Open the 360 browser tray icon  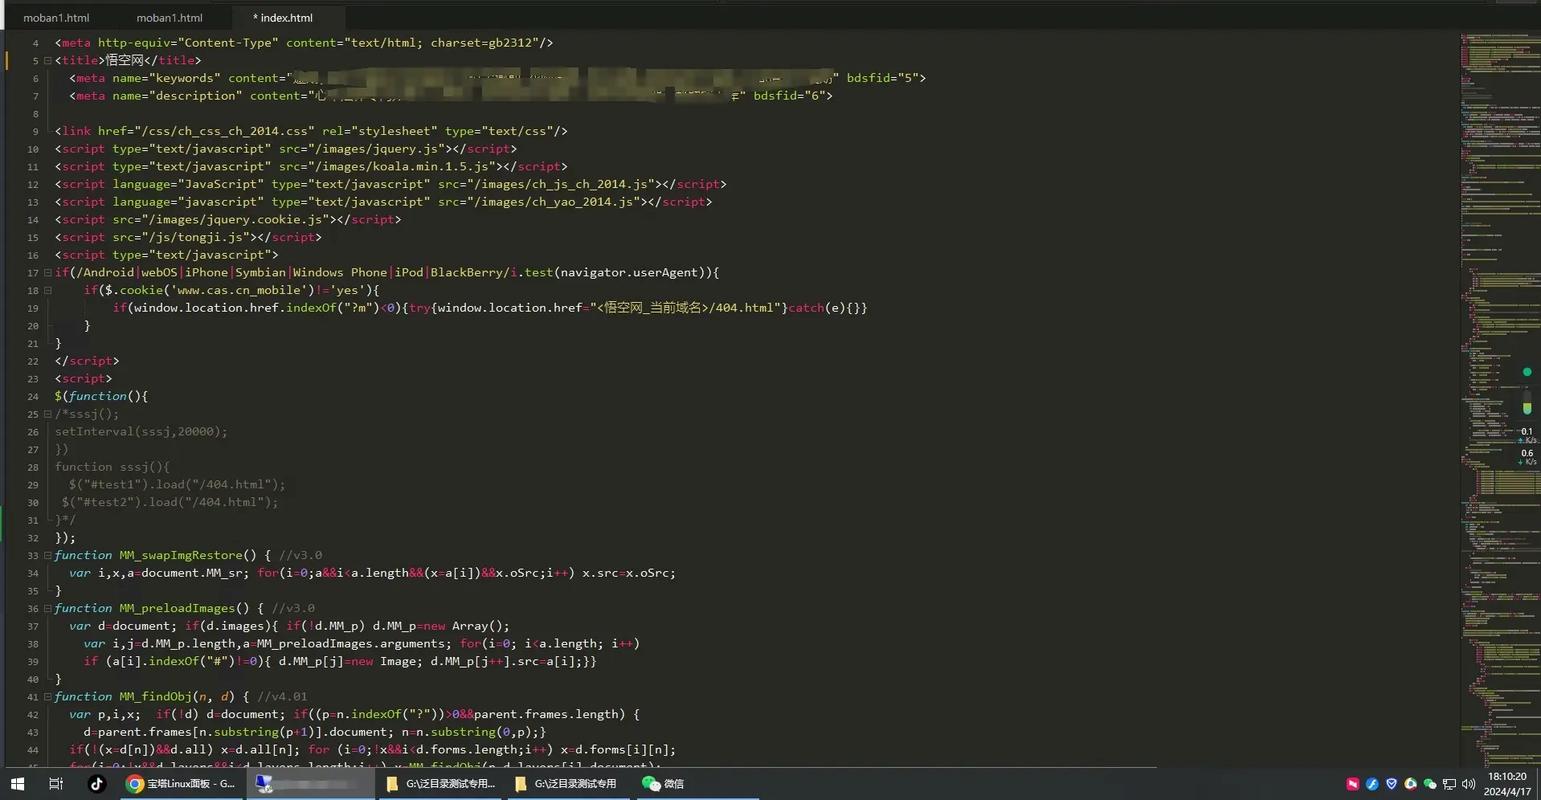tap(1410, 784)
